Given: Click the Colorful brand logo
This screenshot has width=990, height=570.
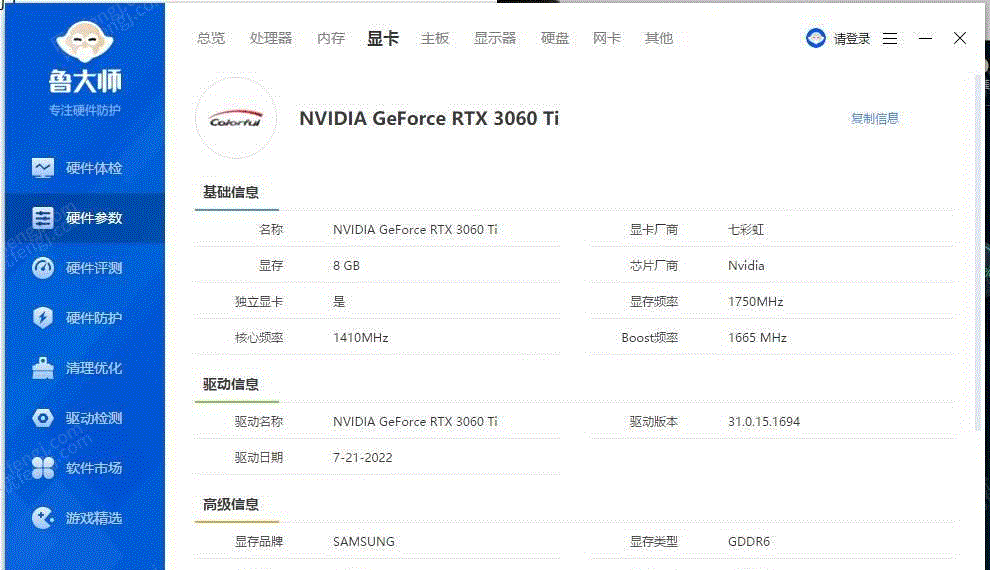Looking at the screenshot, I should coord(236,118).
